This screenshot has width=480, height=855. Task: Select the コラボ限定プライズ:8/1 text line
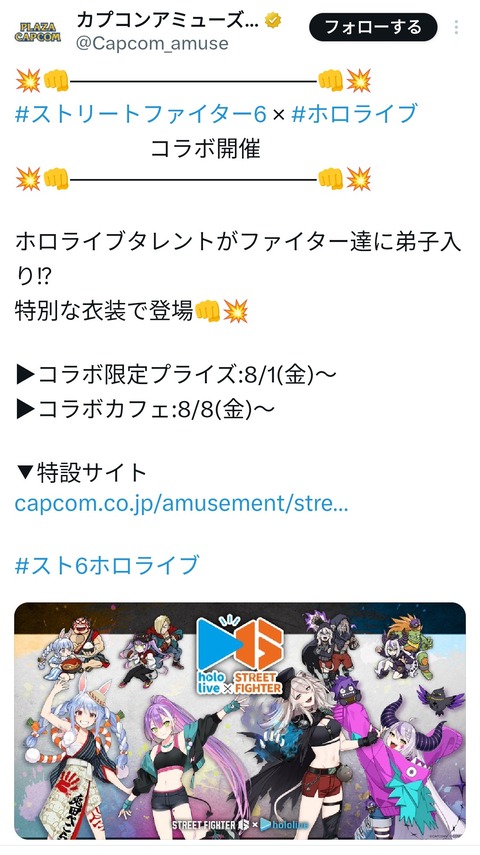pos(176,375)
